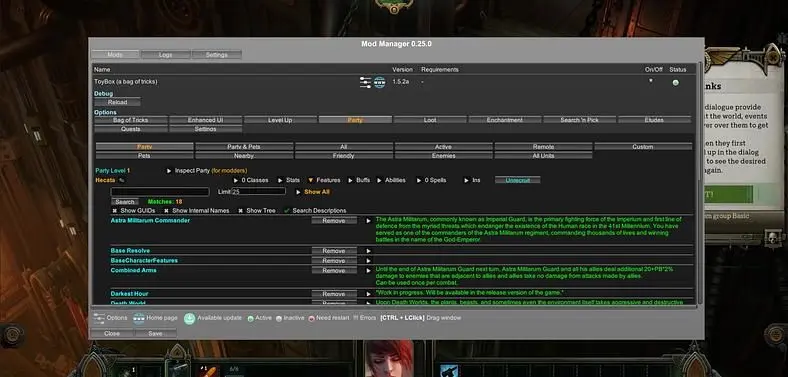This screenshot has width=788, height=377.
Task: Click the Options legend icon in the footer
Action: 99,318
